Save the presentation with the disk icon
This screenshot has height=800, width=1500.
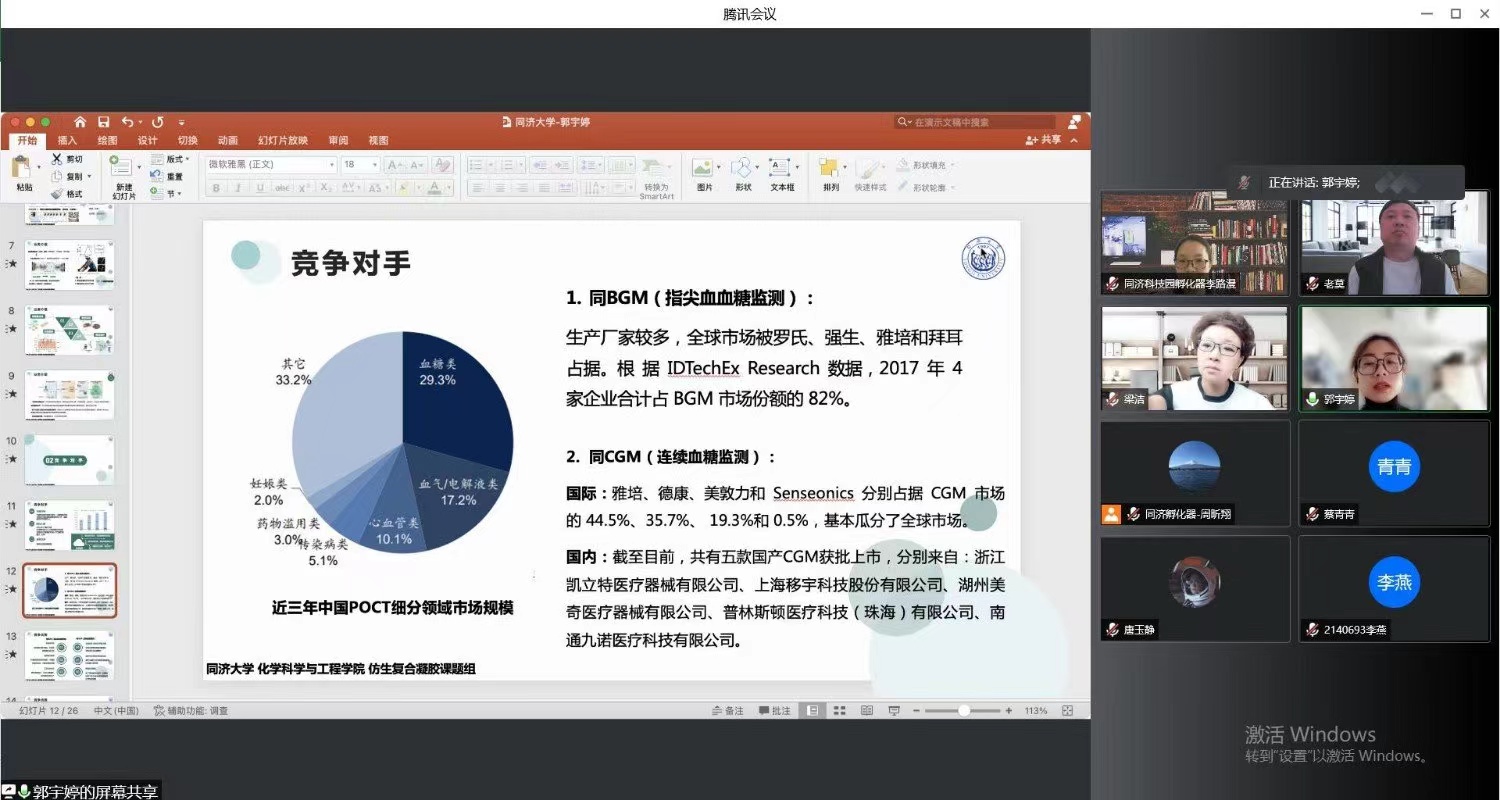pos(104,122)
